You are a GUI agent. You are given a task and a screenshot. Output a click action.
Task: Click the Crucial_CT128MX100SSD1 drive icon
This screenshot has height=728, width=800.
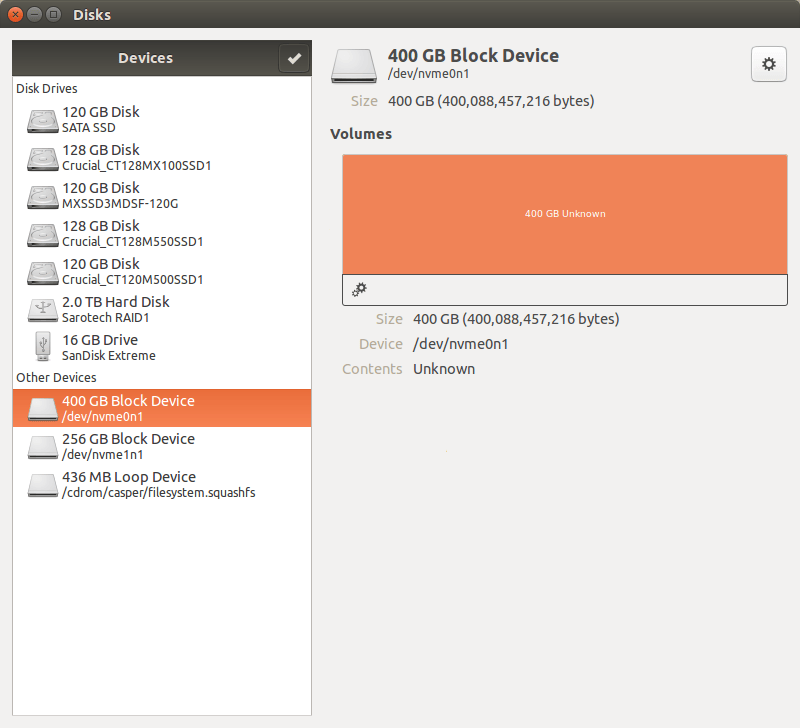click(43, 158)
